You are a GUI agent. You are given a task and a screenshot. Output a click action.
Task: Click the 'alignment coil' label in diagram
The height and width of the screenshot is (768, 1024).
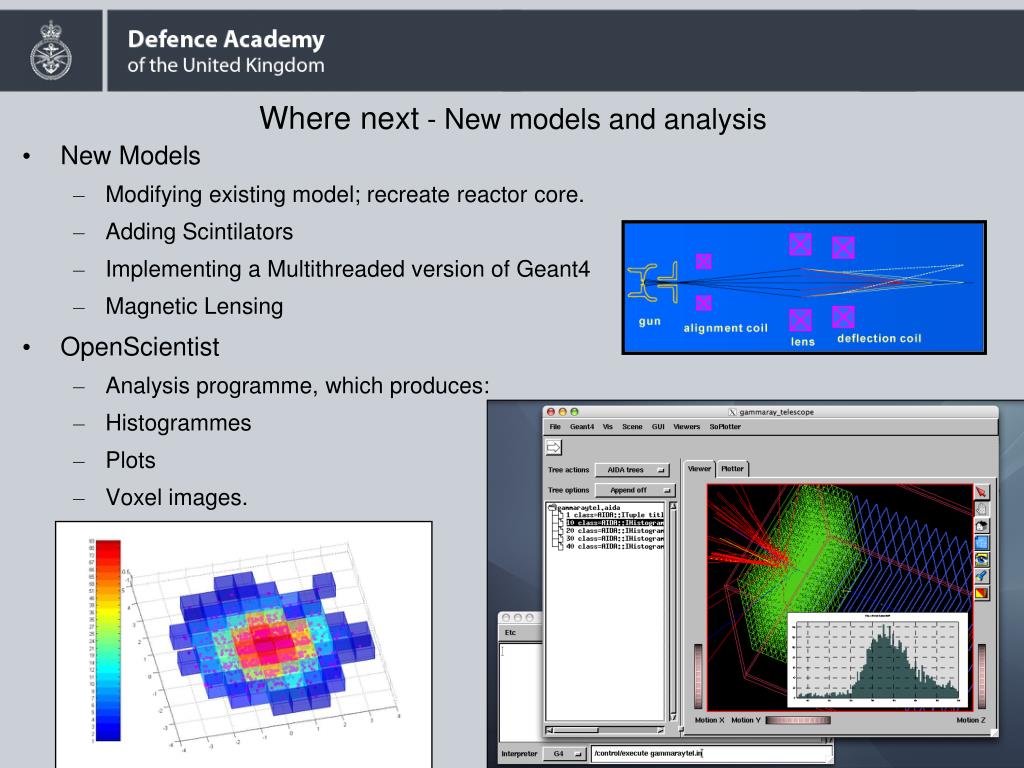(726, 328)
